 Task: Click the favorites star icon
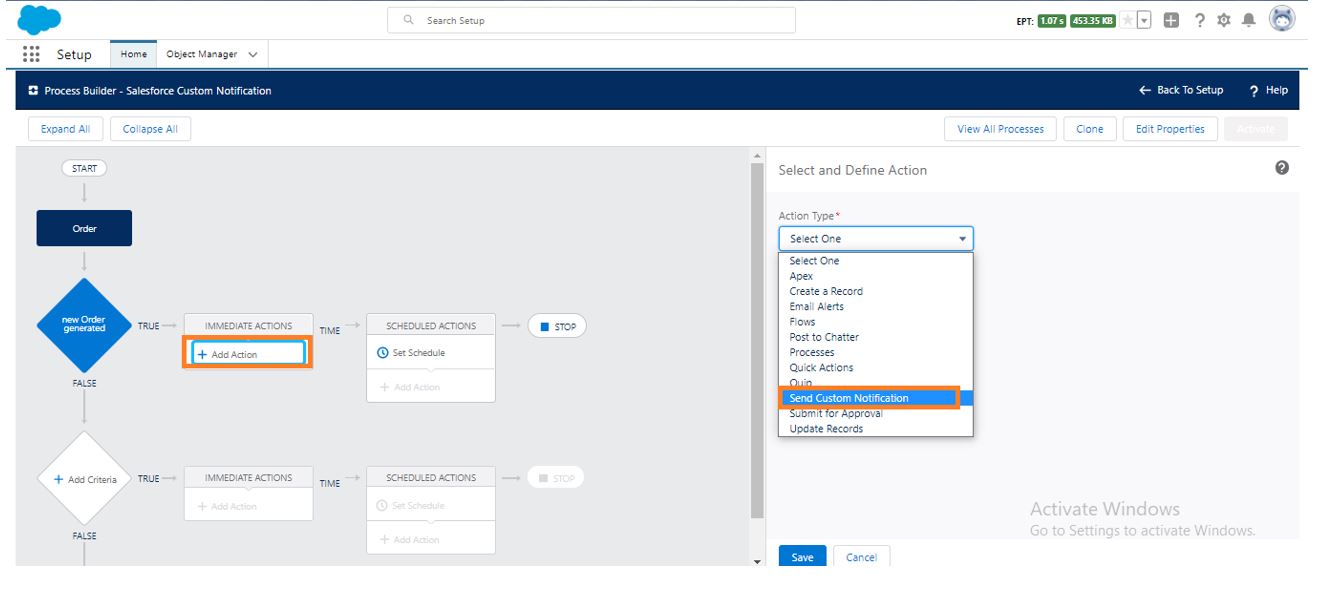(1128, 20)
